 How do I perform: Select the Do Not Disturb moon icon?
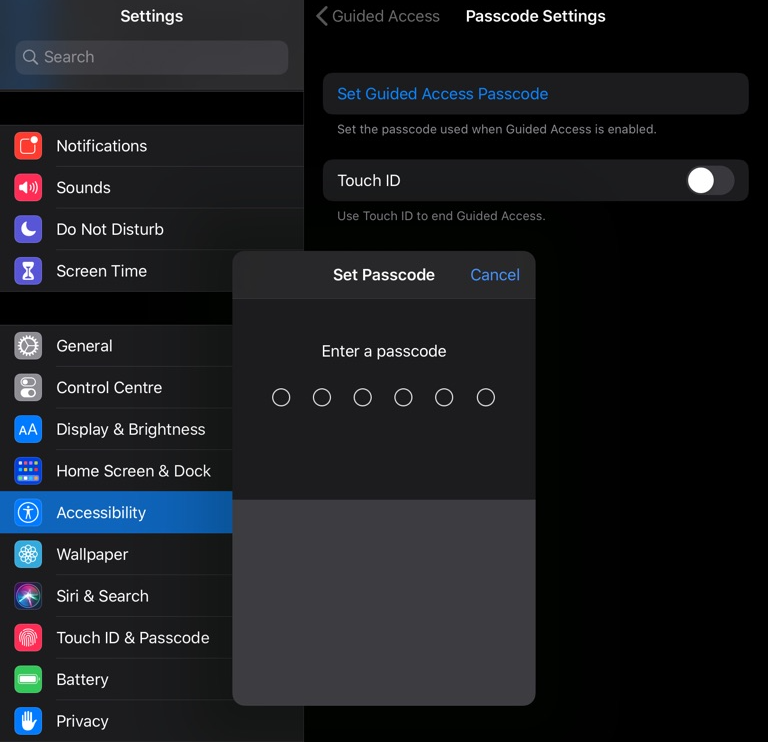[28, 230]
